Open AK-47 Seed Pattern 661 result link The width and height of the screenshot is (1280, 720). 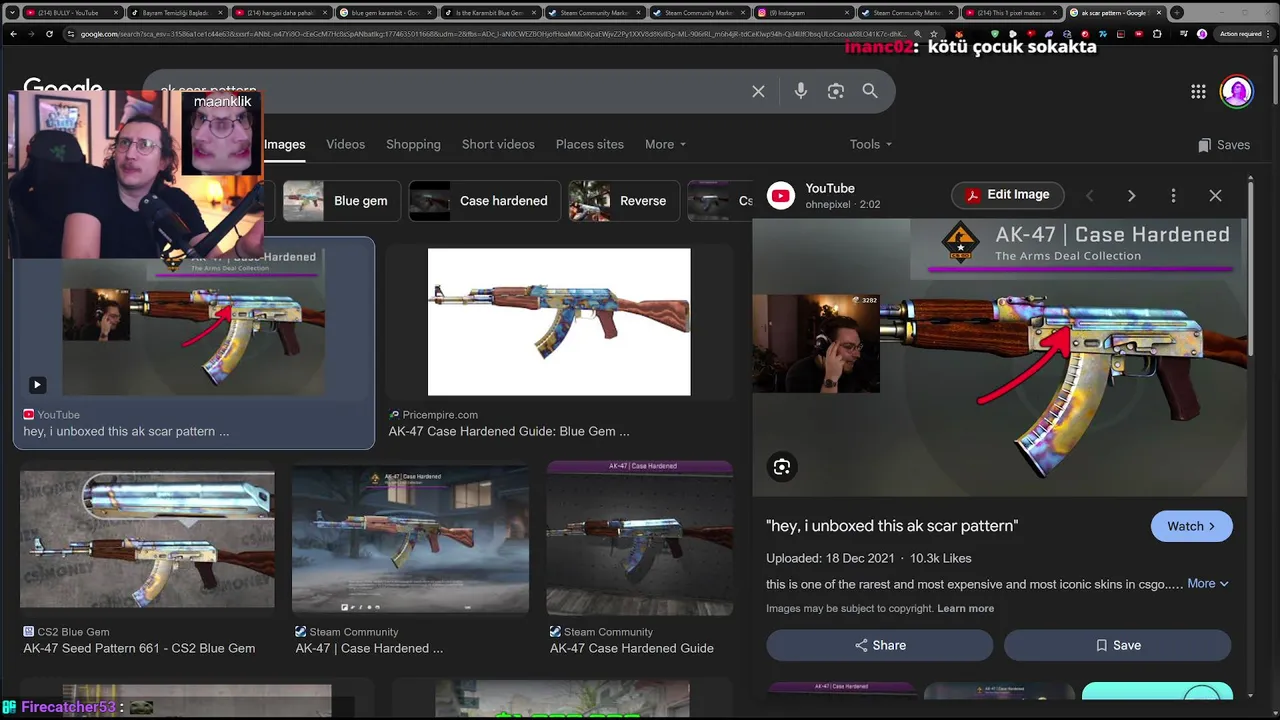pyautogui.click(x=139, y=648)
